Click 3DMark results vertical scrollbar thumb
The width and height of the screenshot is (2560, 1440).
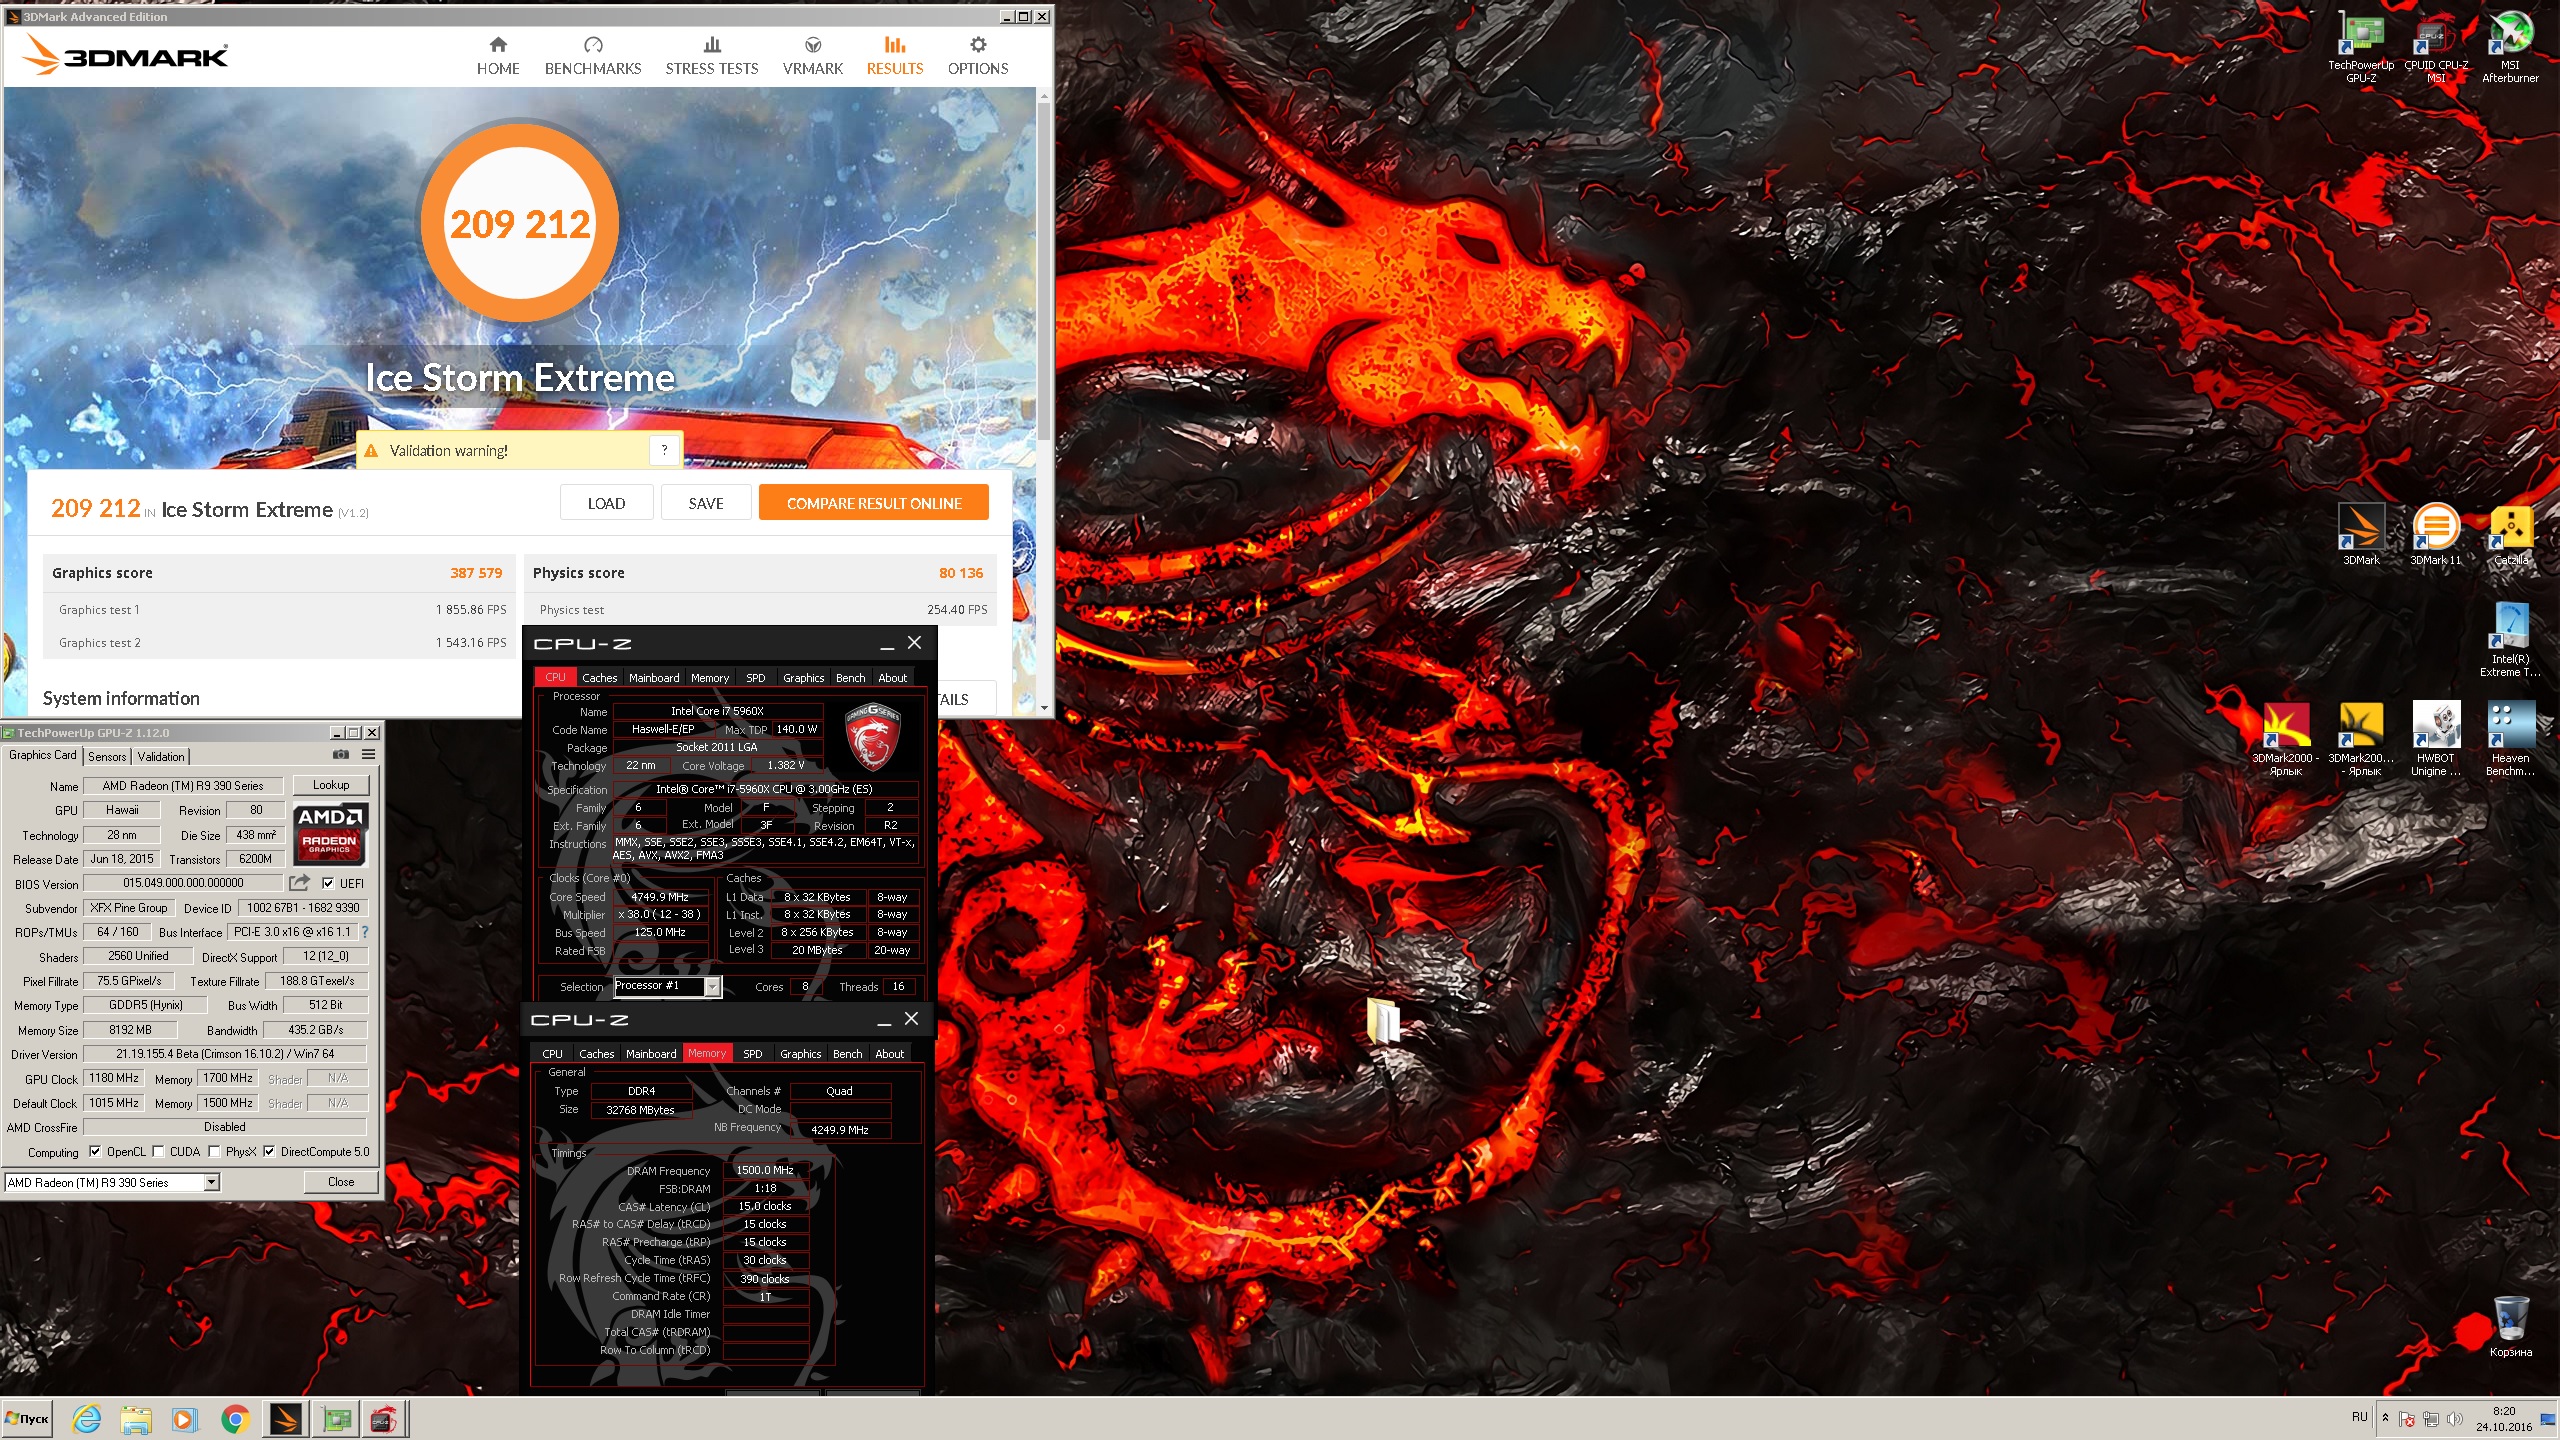1044,270
